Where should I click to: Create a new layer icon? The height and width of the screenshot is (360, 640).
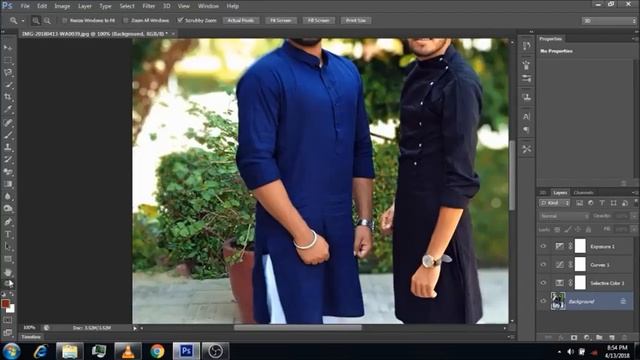pyautogui.click(x=611, y=337)
